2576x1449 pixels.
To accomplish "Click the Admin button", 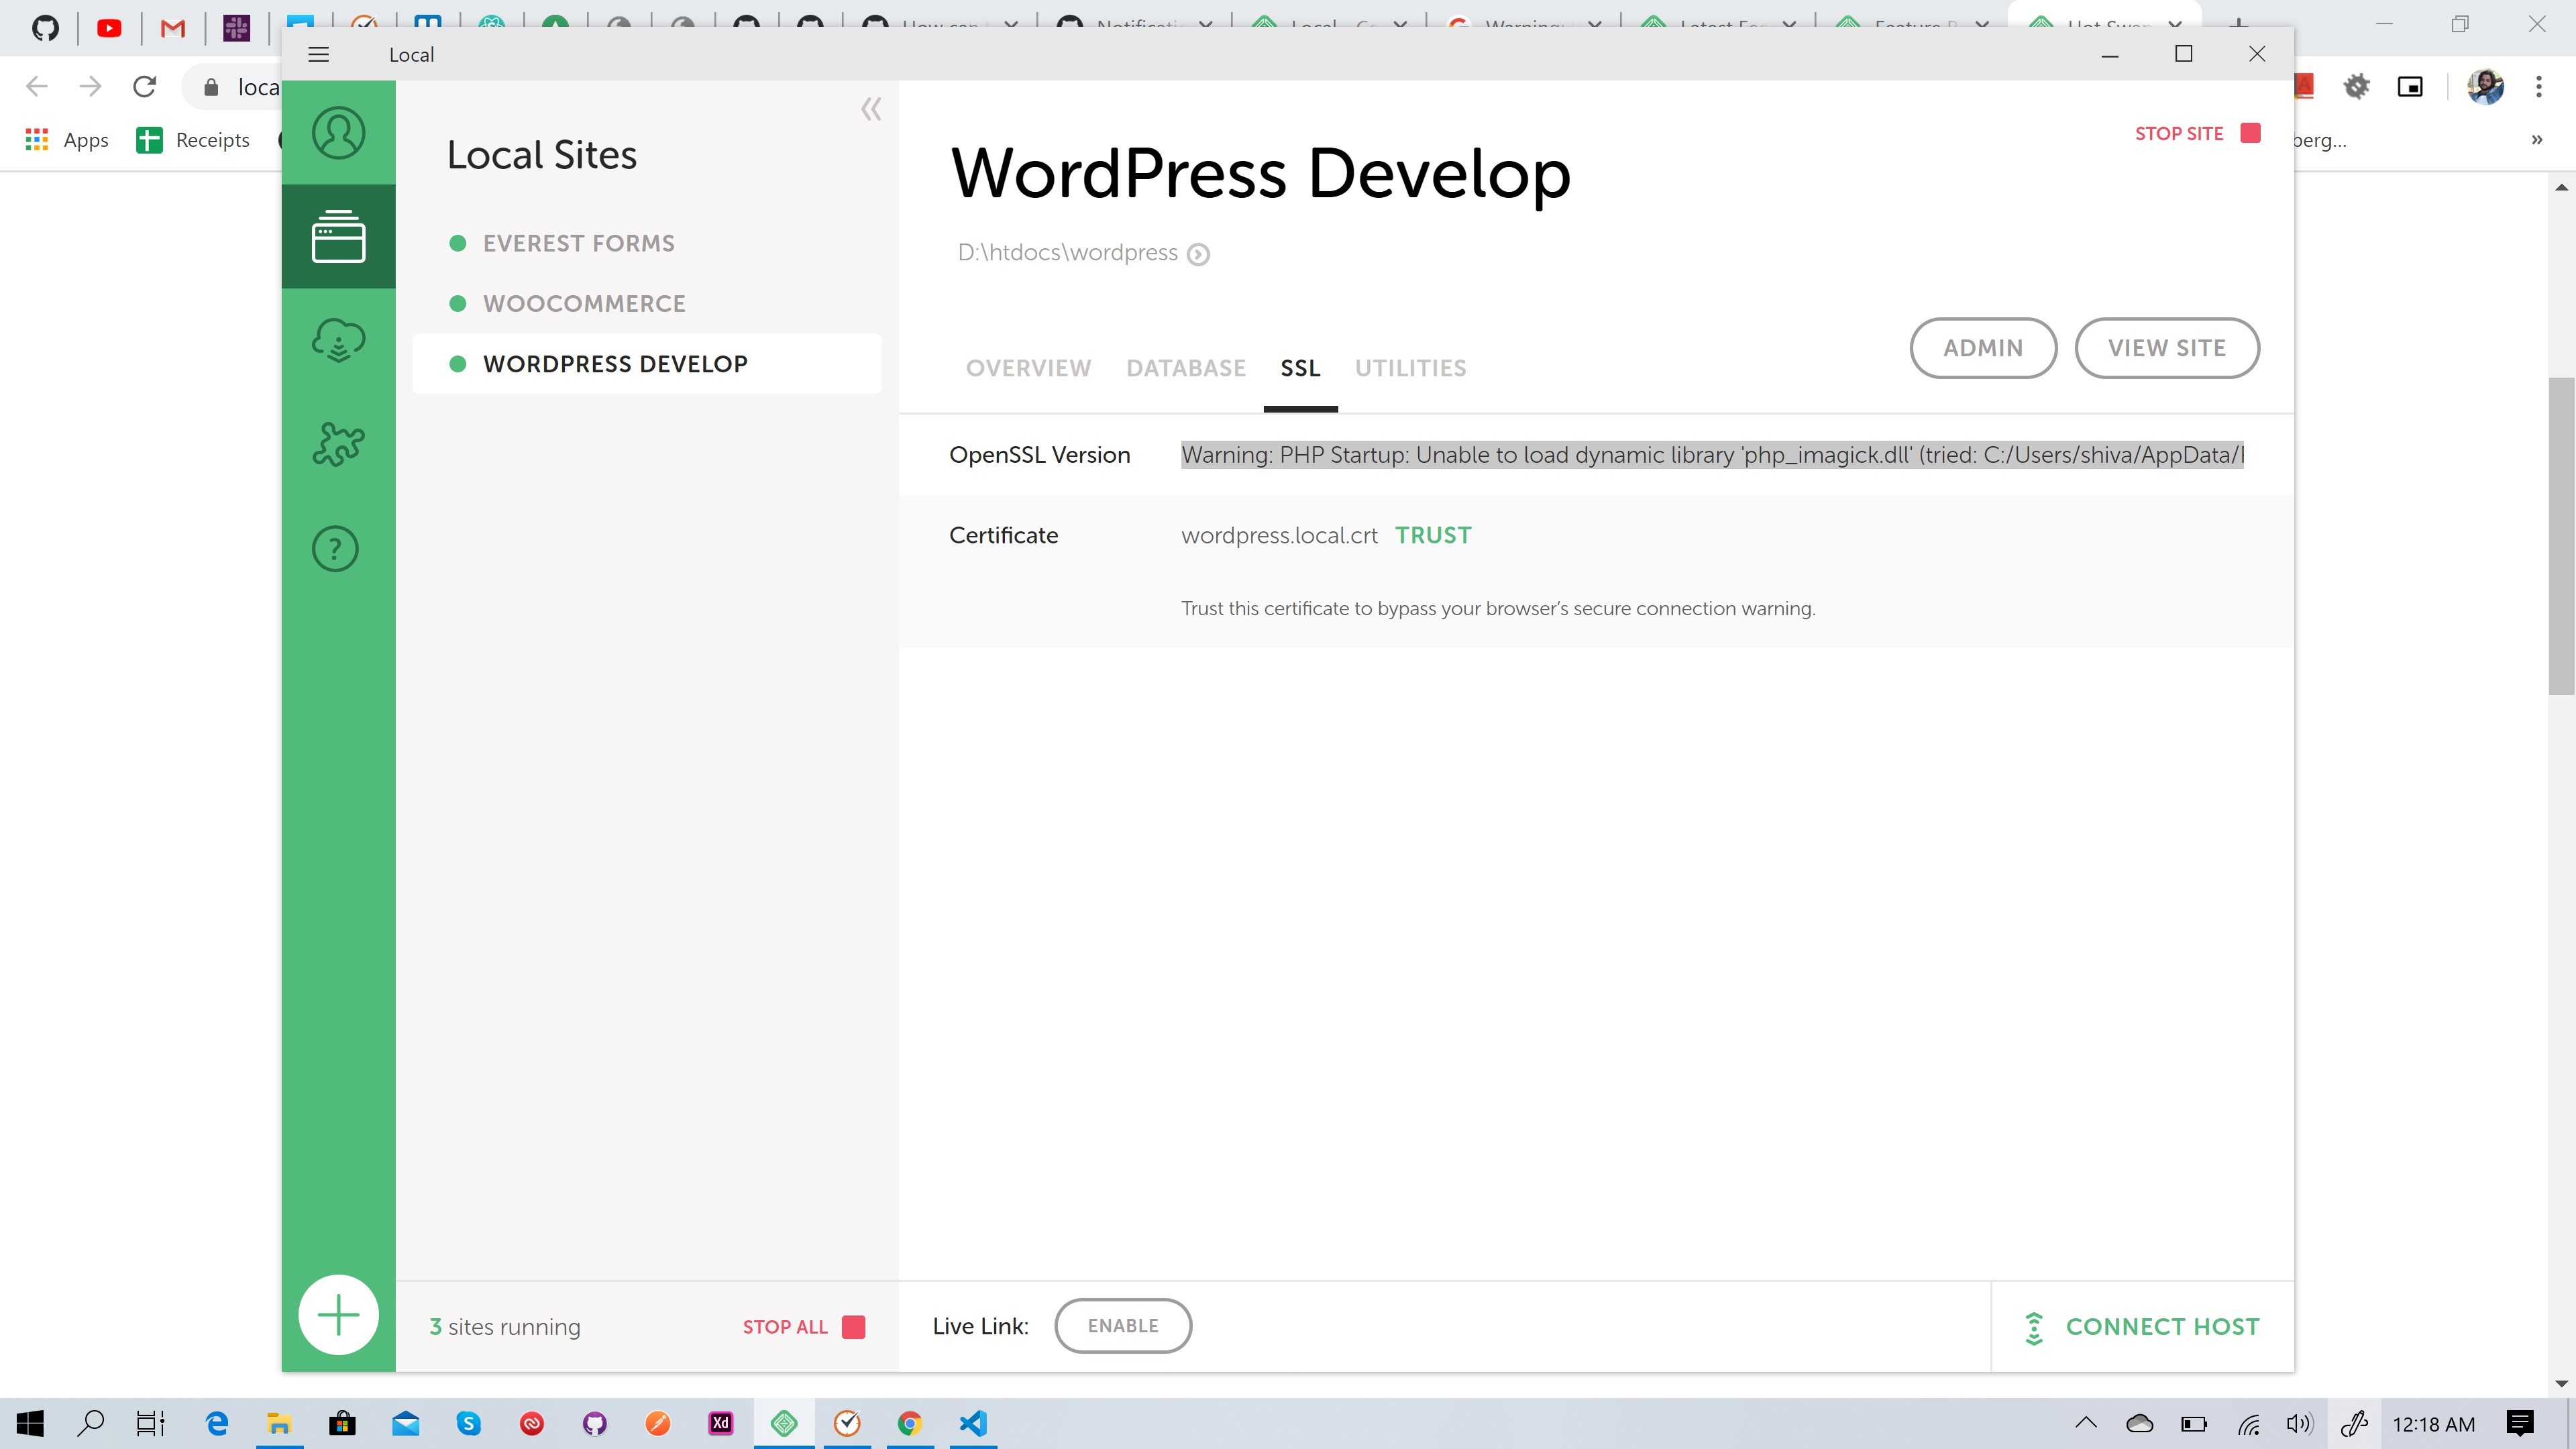I will click(x=1983, y=348).
